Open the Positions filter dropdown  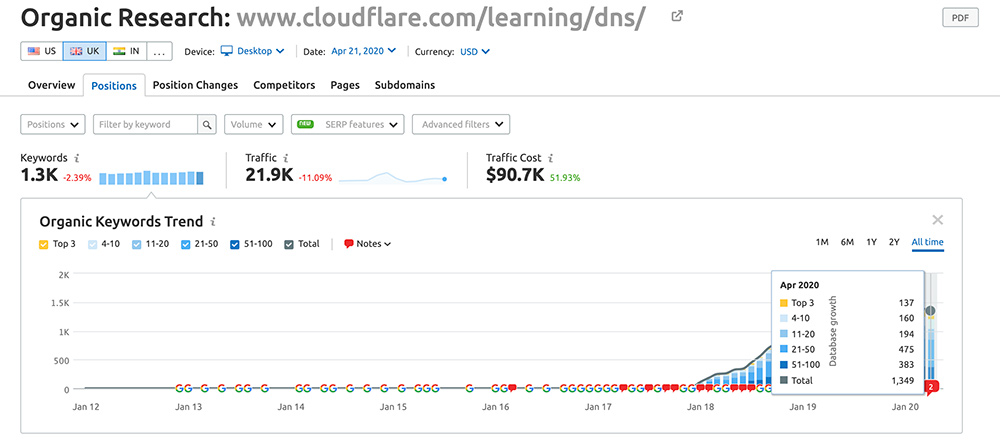(53, 124)
